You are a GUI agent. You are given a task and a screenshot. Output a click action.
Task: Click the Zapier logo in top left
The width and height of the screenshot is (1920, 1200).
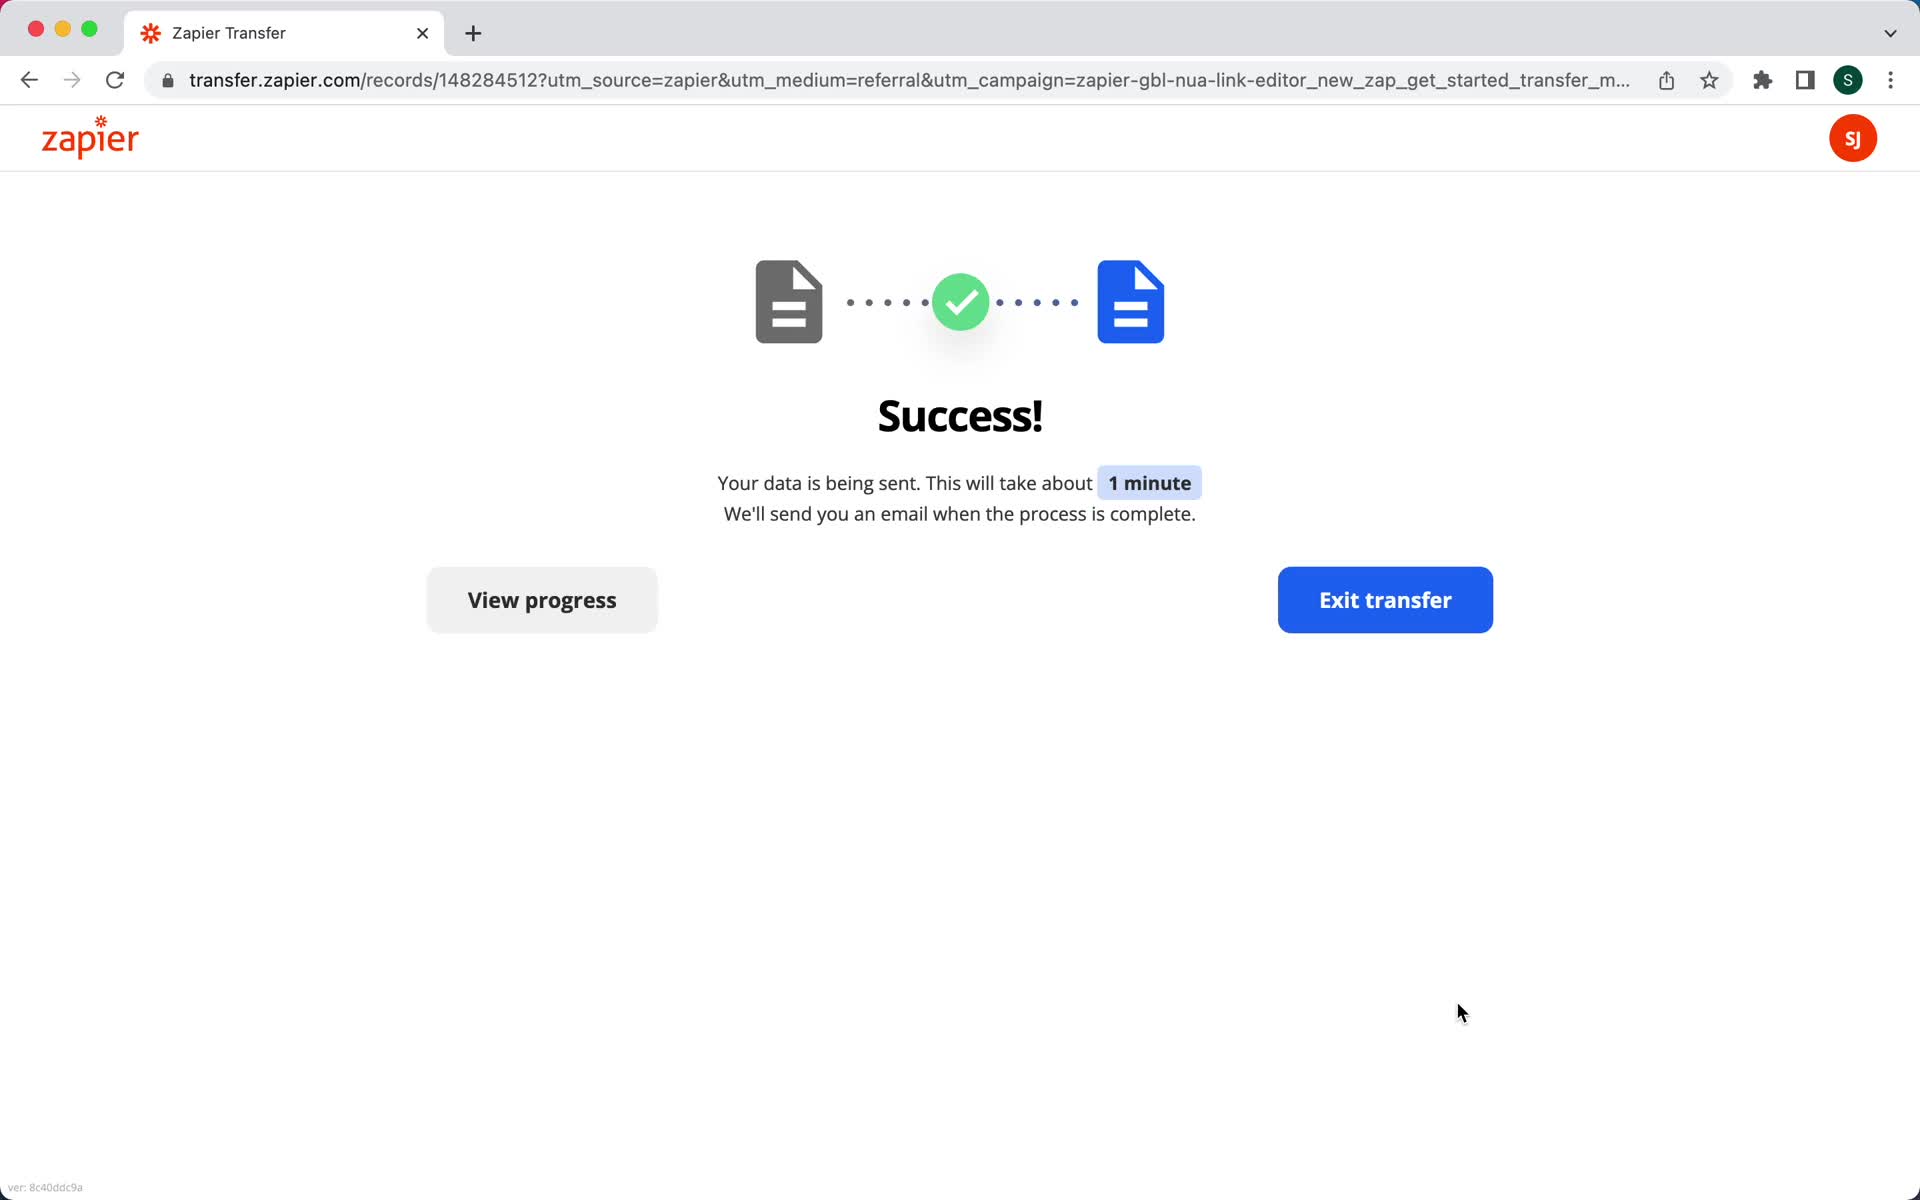coord(88,138)
